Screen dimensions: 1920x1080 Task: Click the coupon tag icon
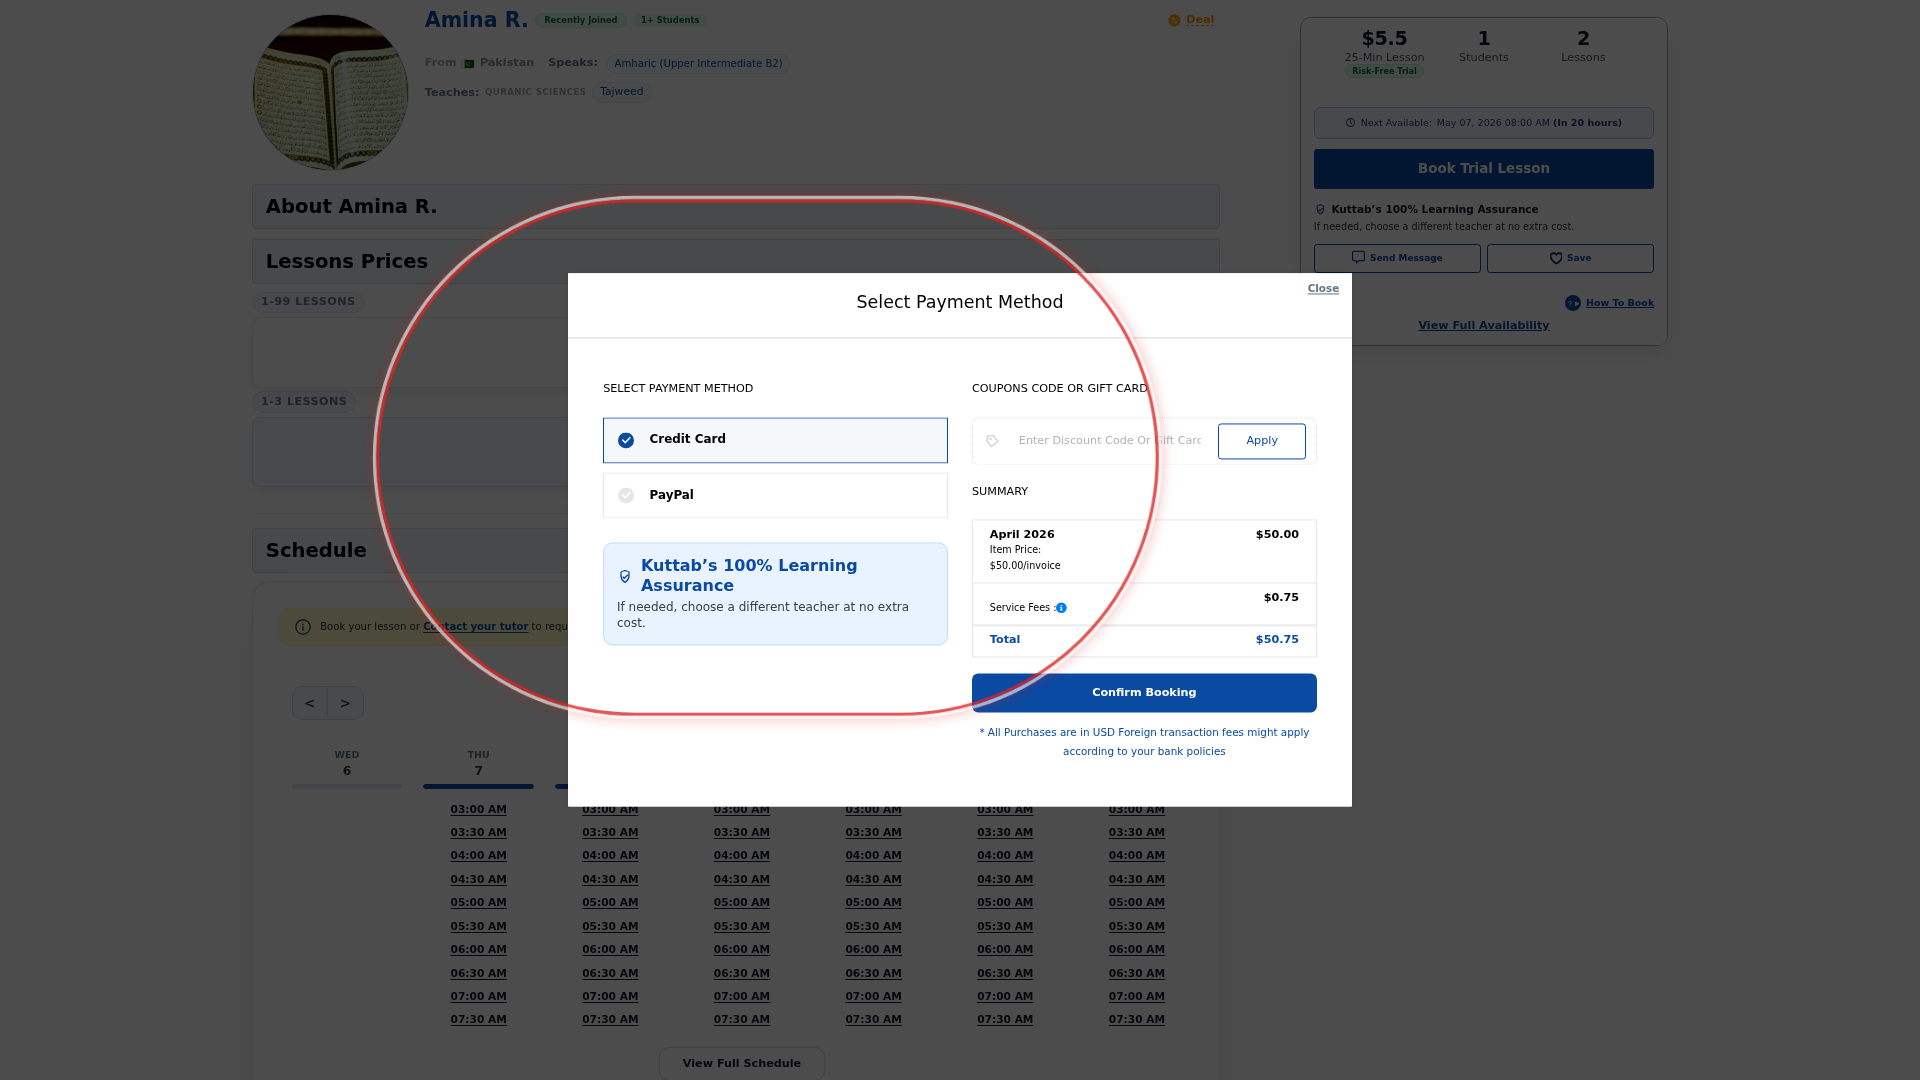(x=992, y=441)
